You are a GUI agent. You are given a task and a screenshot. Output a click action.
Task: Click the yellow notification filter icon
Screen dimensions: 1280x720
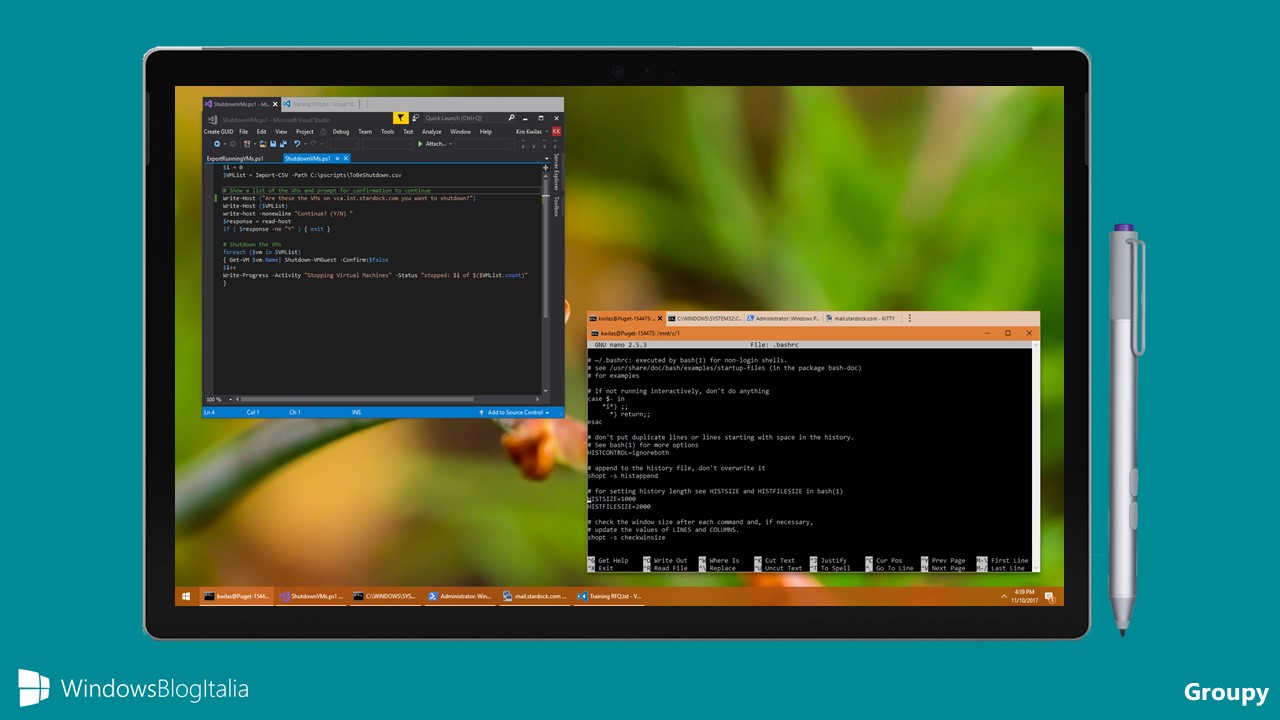pos(400,118)
